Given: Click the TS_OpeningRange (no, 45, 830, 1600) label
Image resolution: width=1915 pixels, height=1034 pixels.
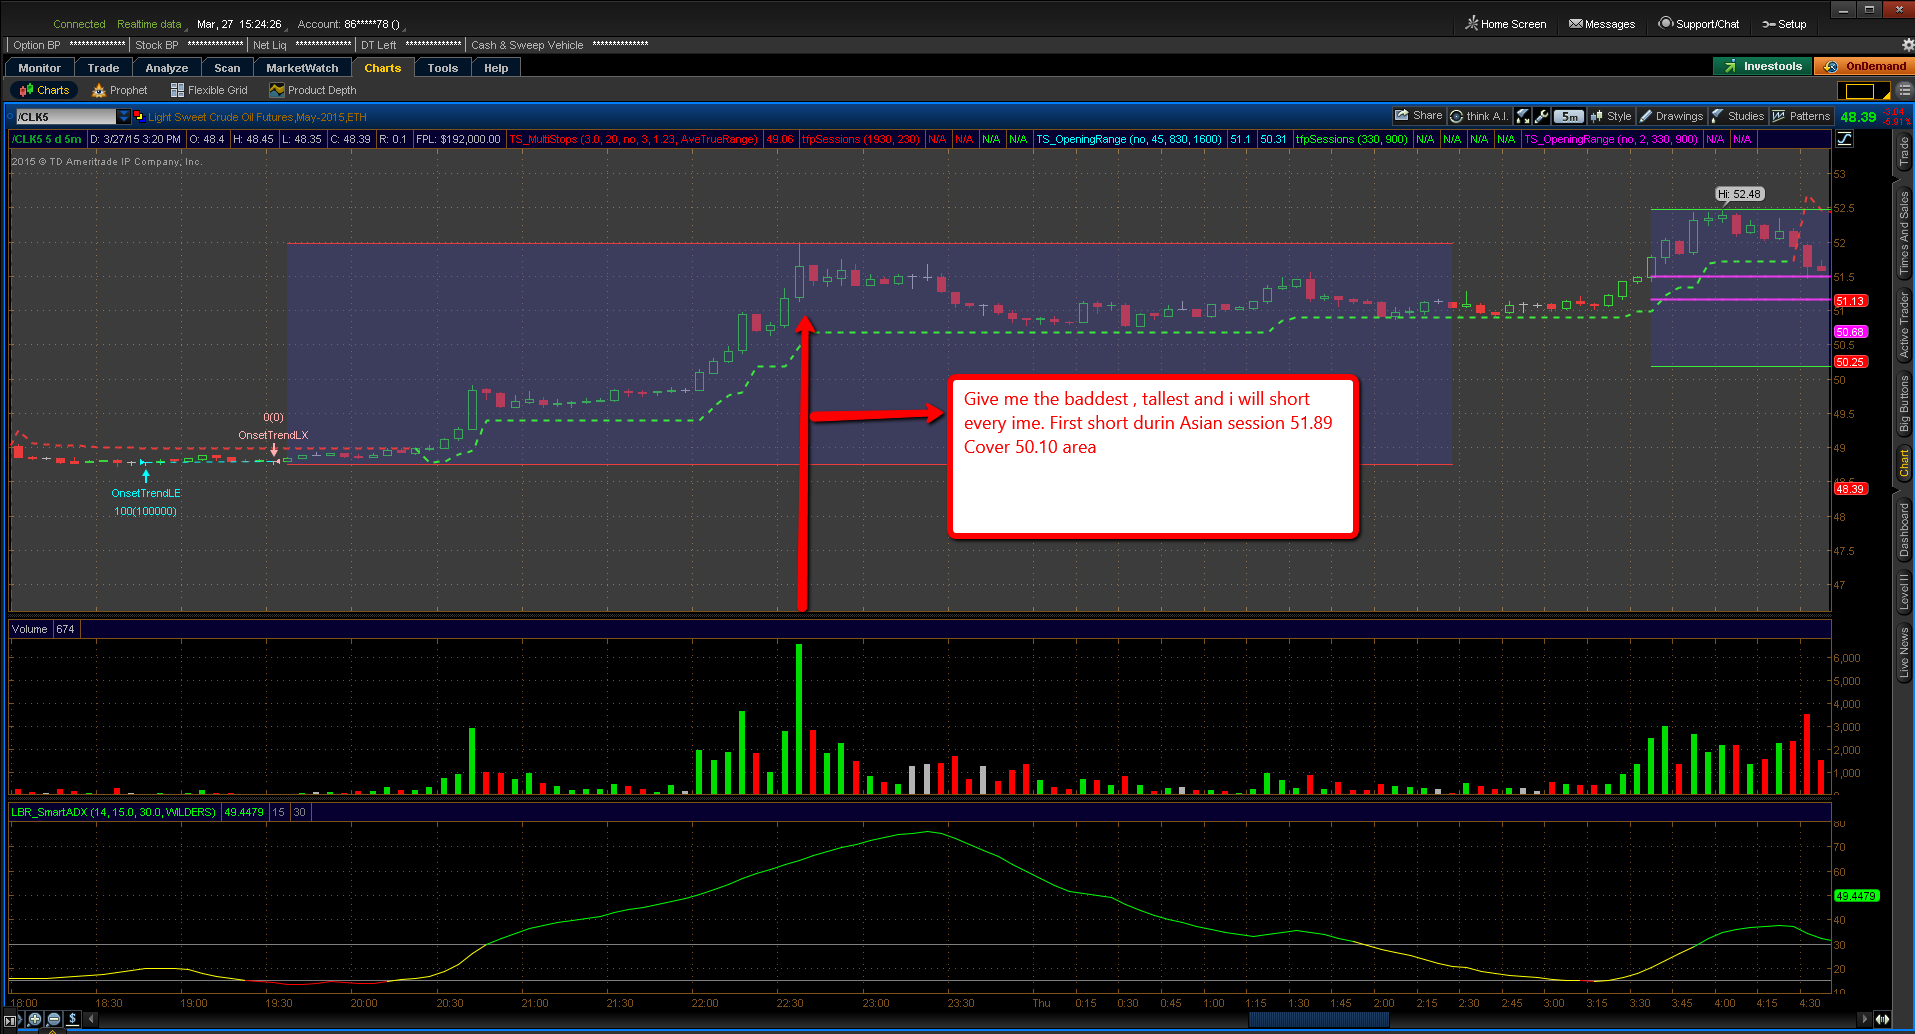Looking at the screenshot, I should coord(1129,139).
